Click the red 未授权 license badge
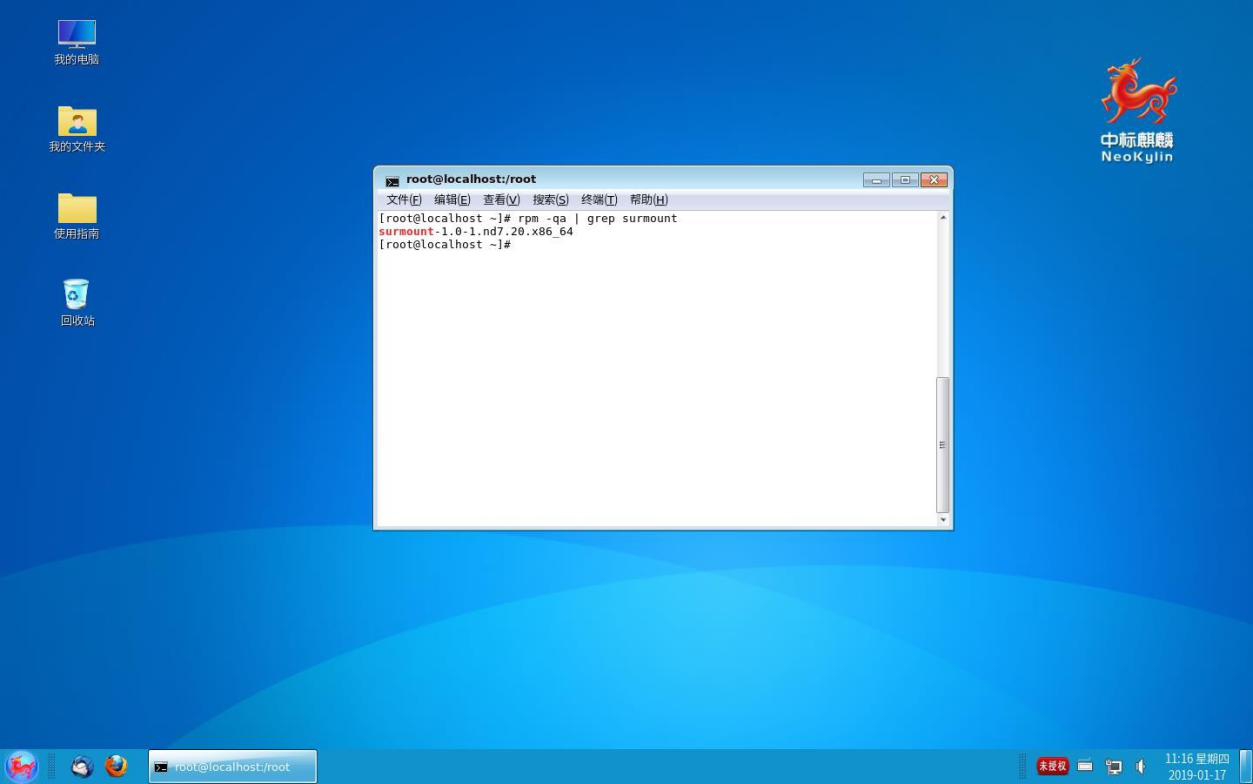The width and height of the screenshot is (1253, 784). pyautogui.click(x=1052, y=767)
